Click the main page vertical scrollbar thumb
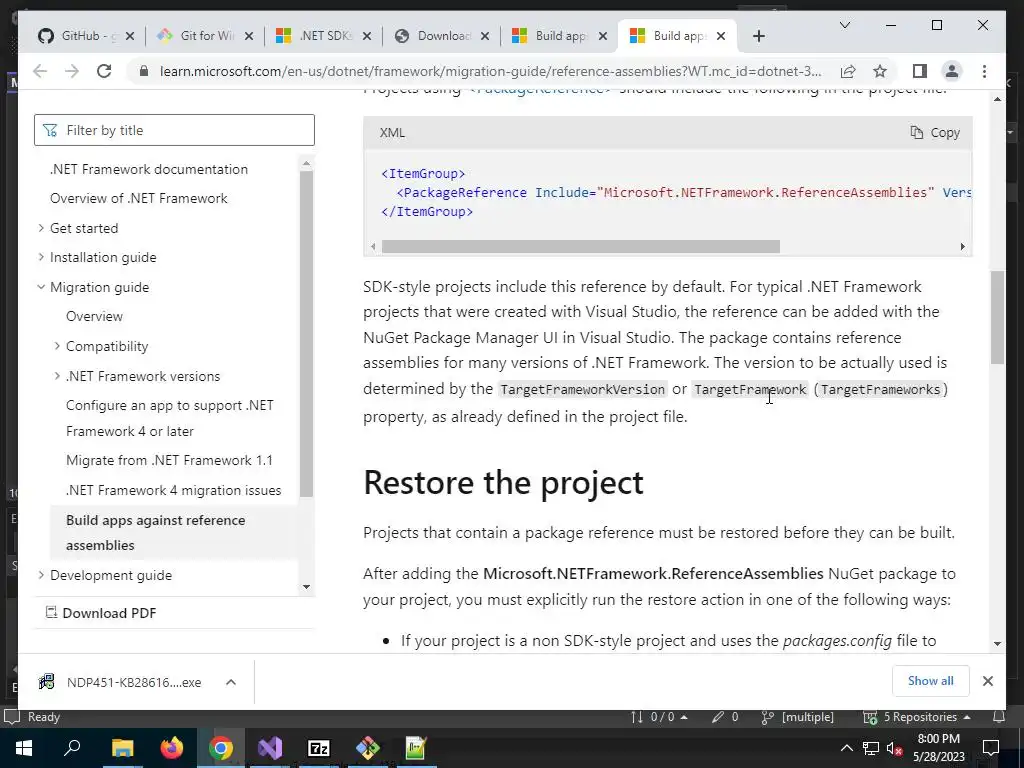Image resolution: width=1024 pixels, height=768 pixels. [x=997, y=317]
